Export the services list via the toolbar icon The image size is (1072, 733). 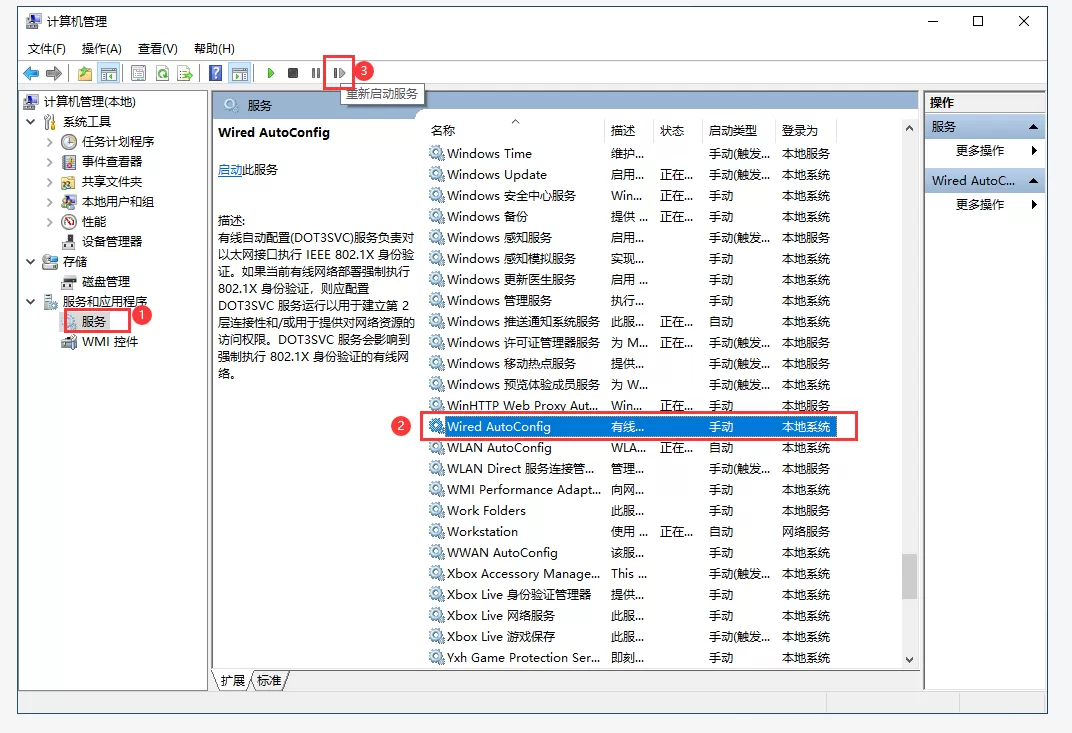click(184, 72)
